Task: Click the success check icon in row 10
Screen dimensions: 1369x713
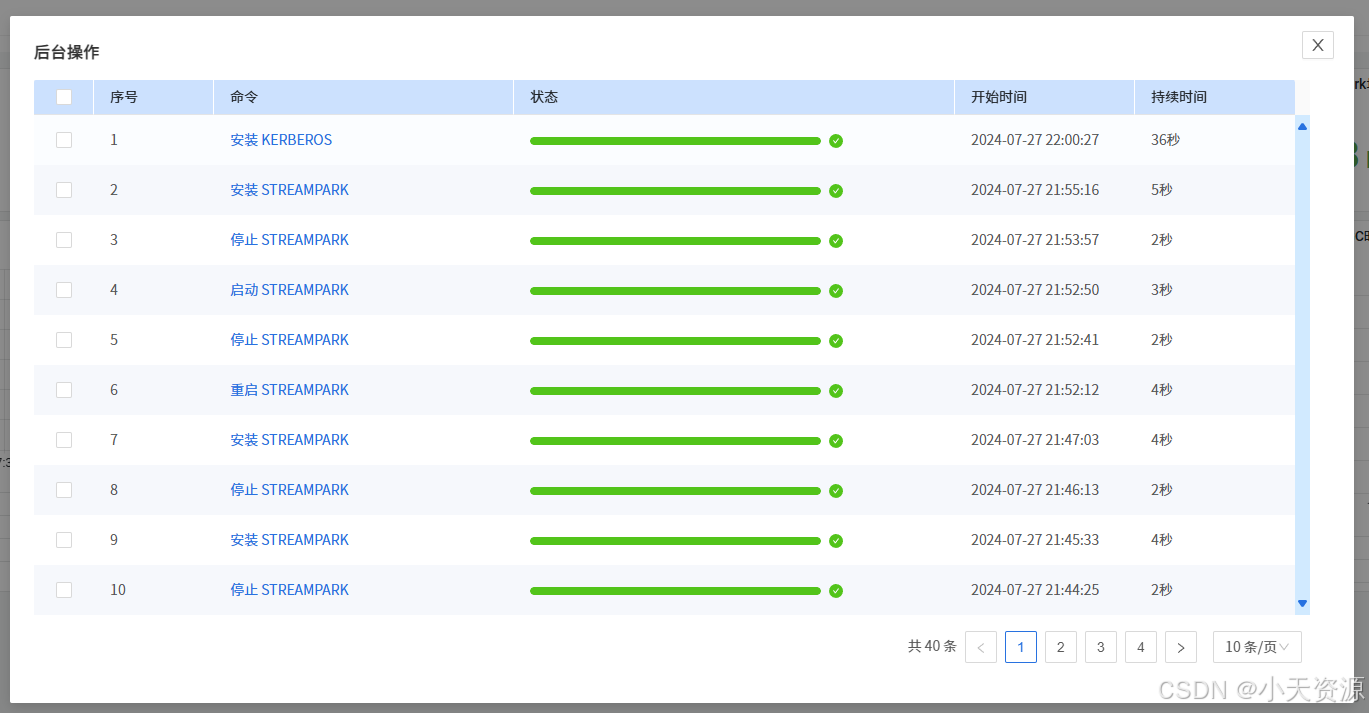Action: click(x=836, y=591)
